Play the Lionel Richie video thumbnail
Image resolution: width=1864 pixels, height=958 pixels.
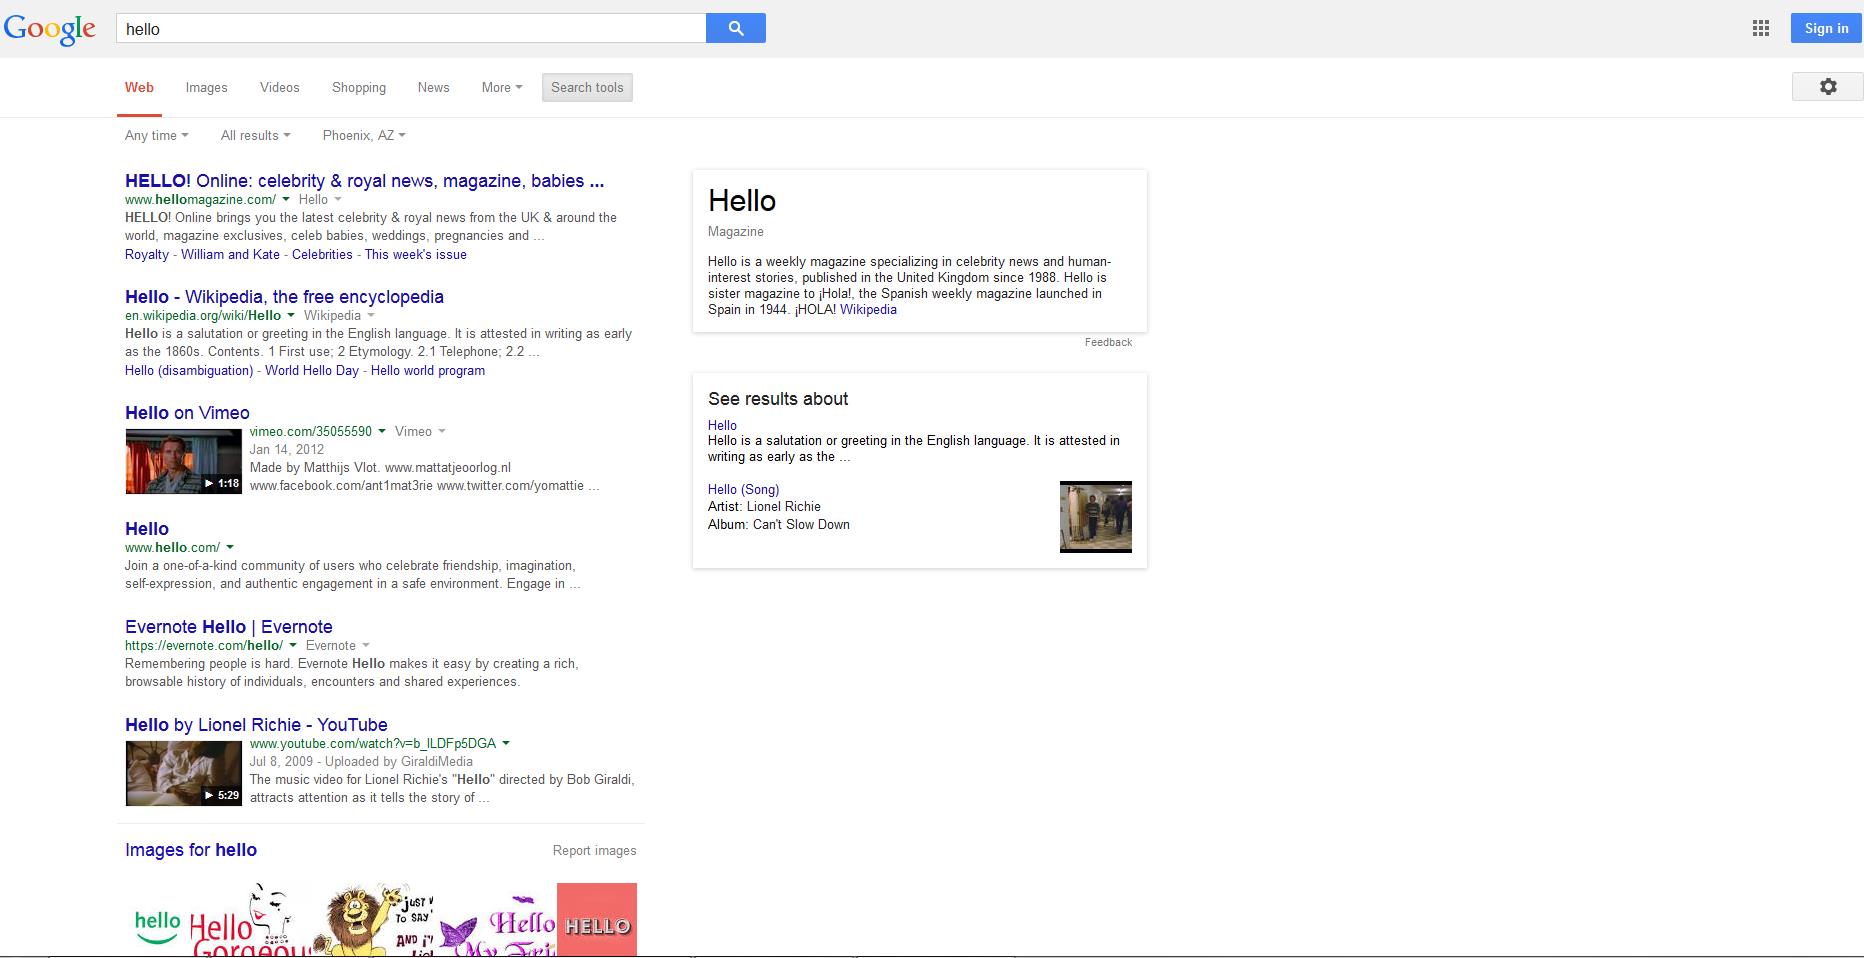(x=183, y=773)
